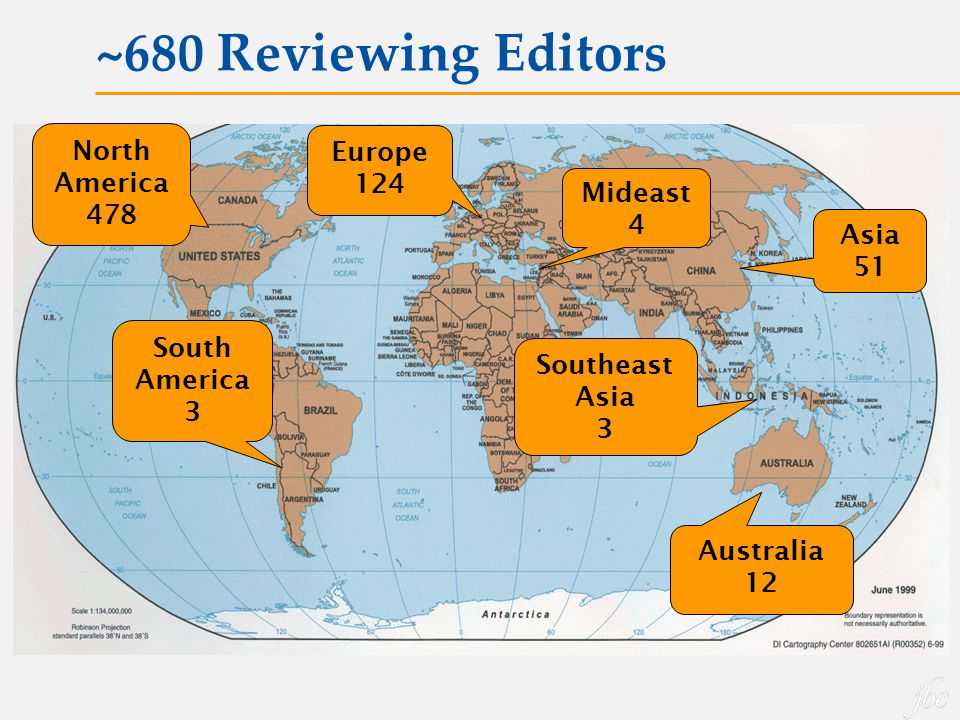Click the URUGUAY map label

(326, 490)
